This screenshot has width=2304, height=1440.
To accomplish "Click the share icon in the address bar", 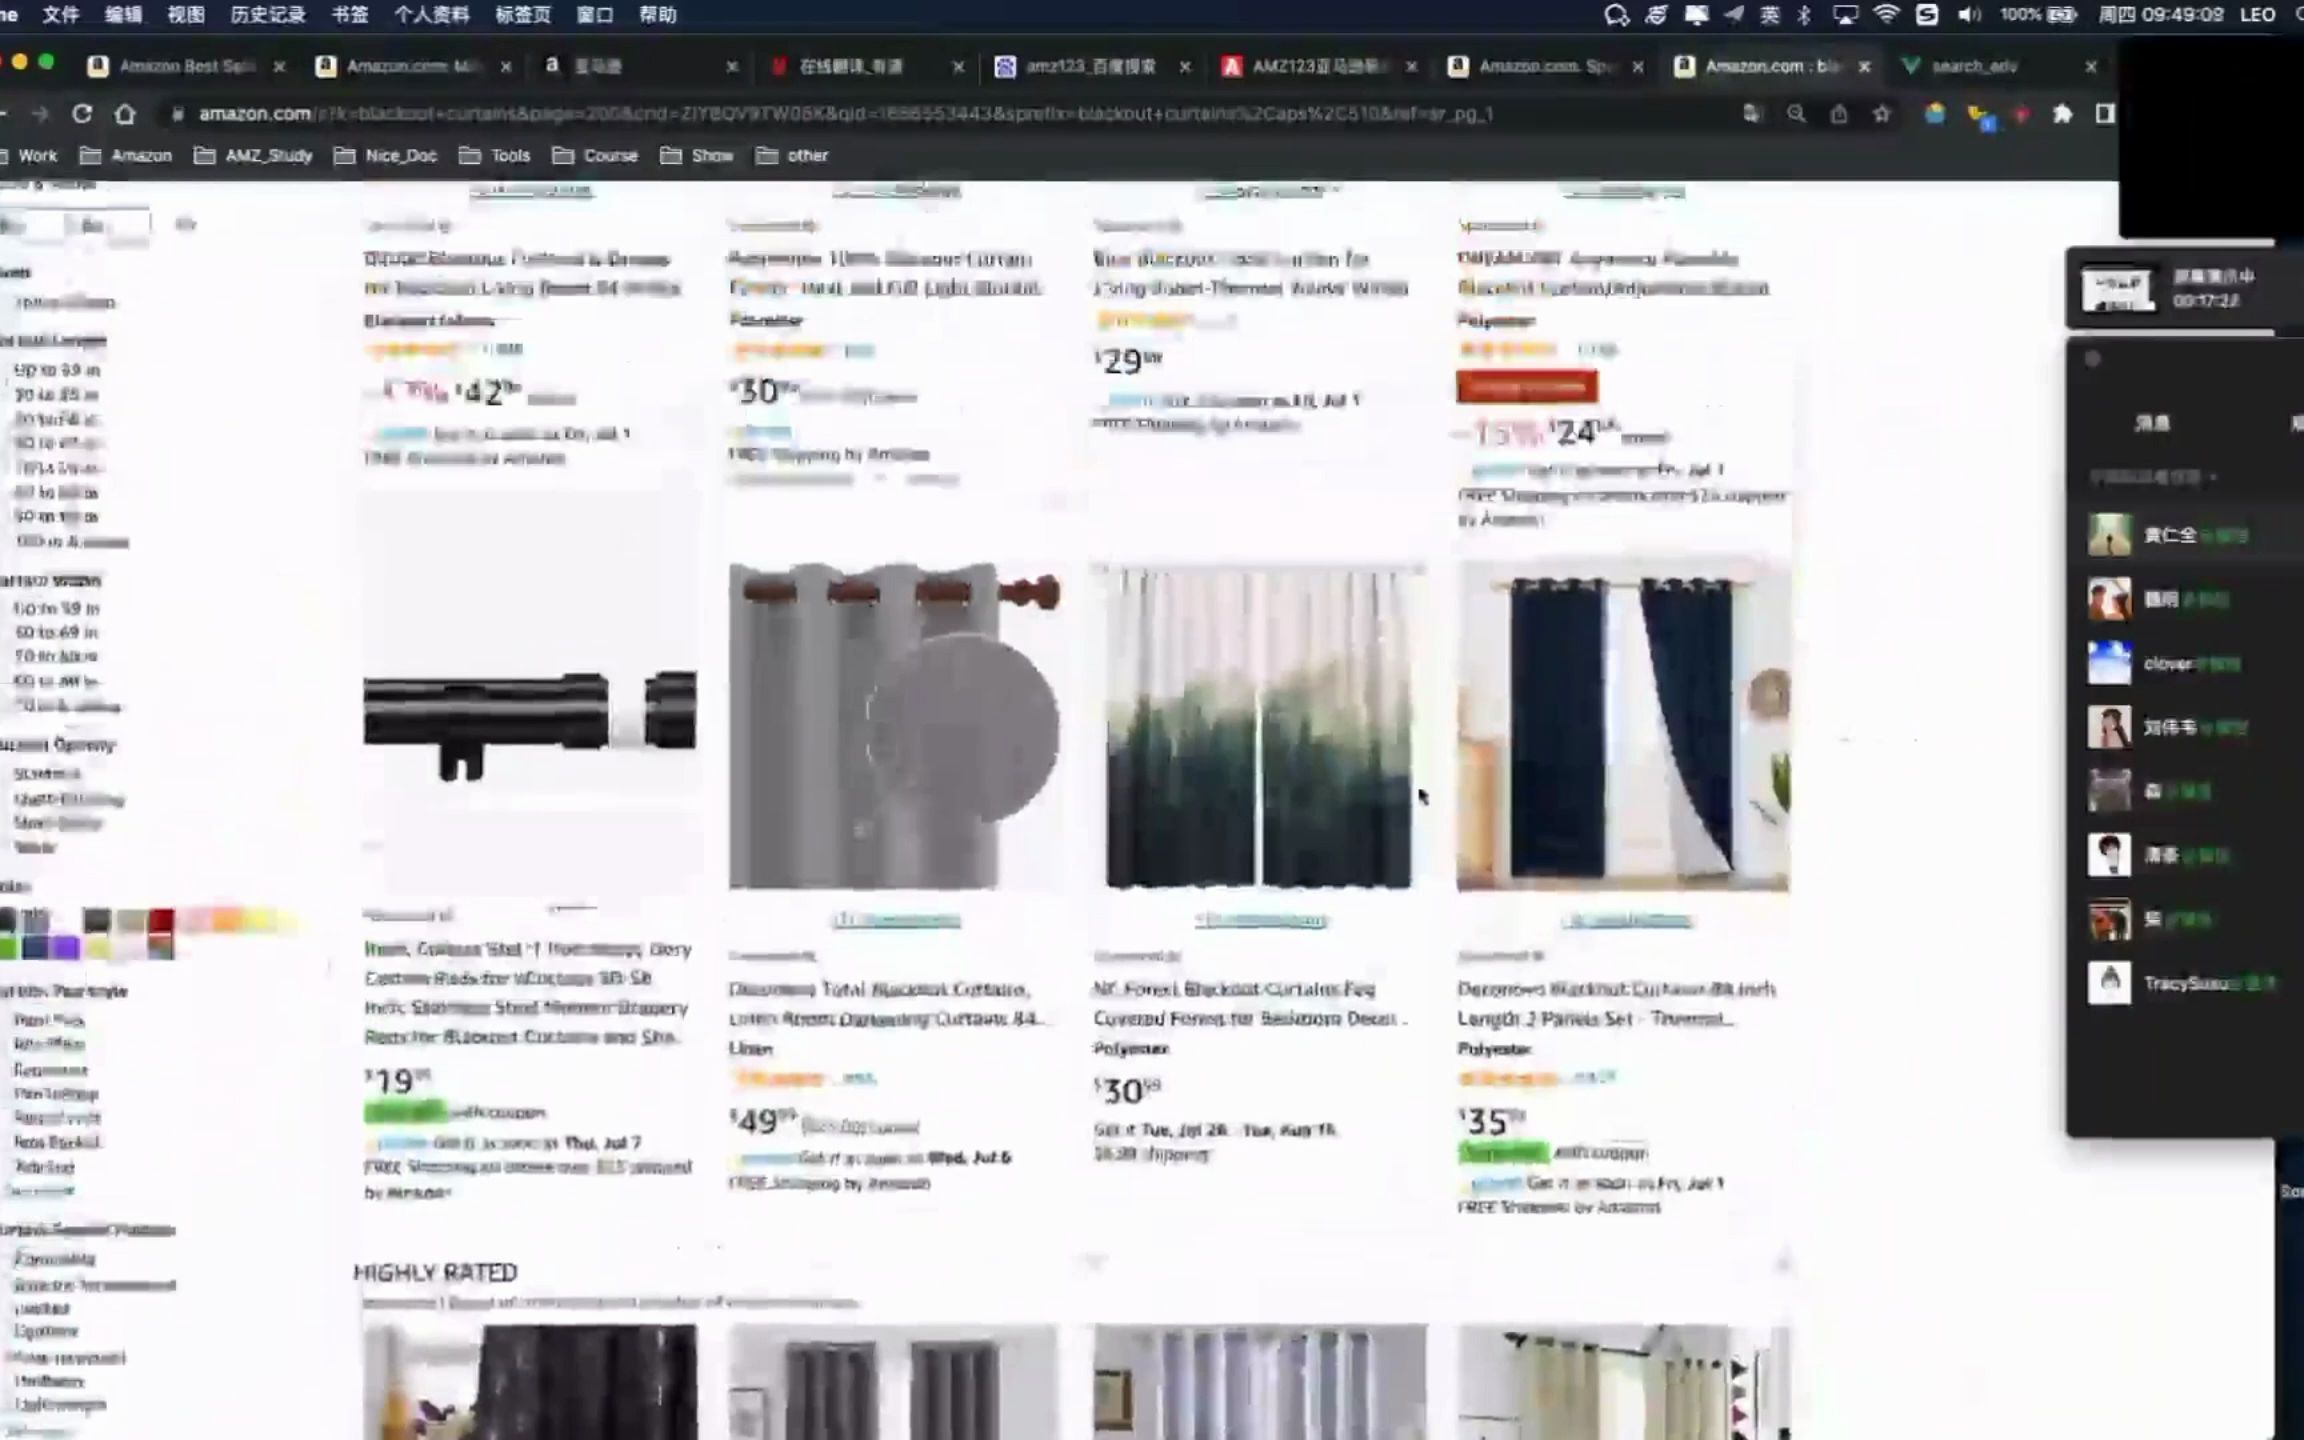I will (x=1841, y=114).
